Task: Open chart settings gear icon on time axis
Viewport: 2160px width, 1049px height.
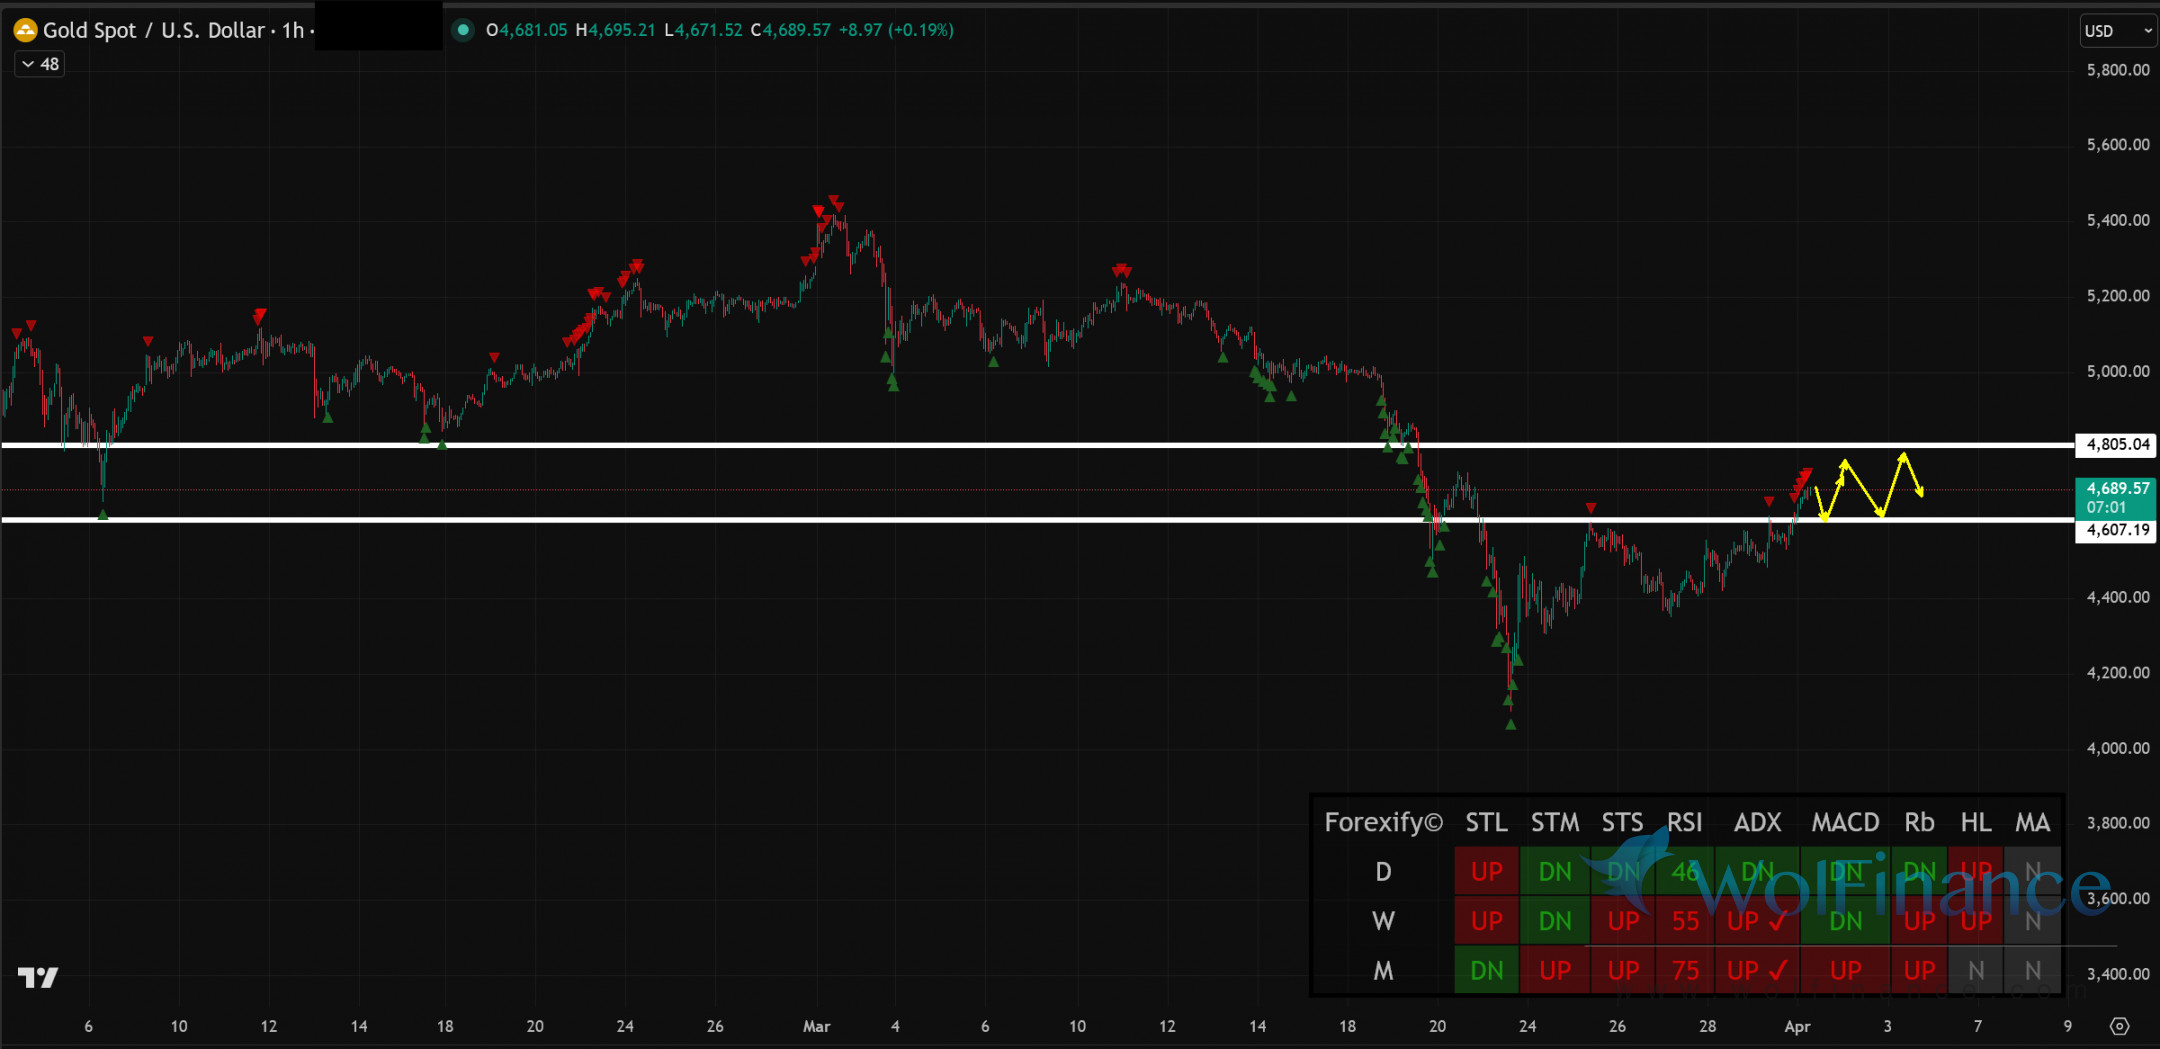Action: [x=2119, y=1026]
